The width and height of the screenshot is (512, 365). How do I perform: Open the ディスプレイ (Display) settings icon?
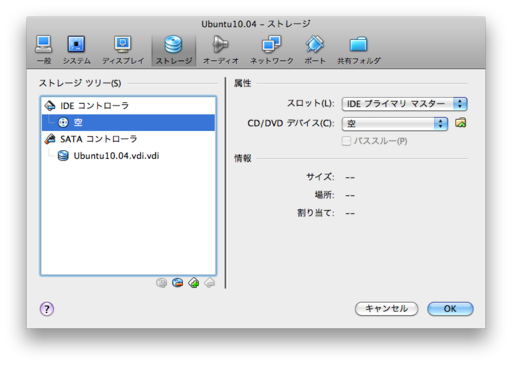123,49
